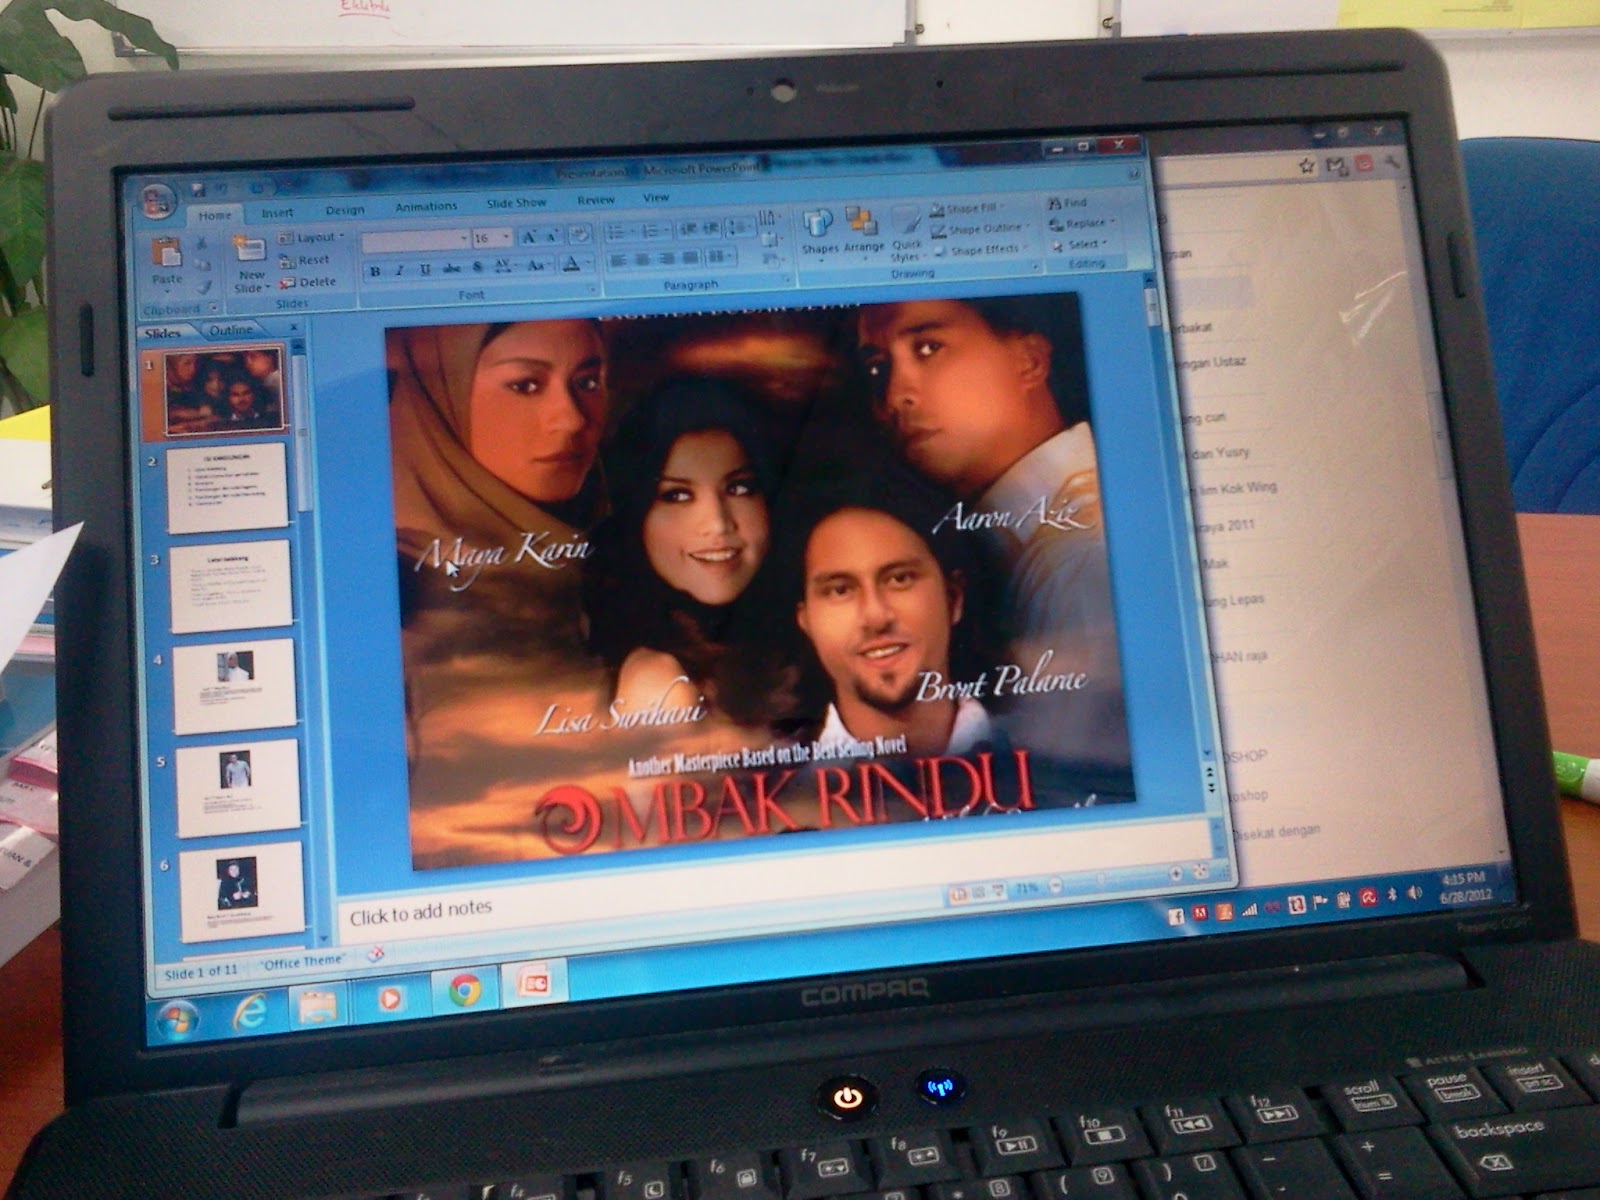Switch to the Insert ribbon tab
This screenshot has height=1200, width=1600.
(277, 212)
